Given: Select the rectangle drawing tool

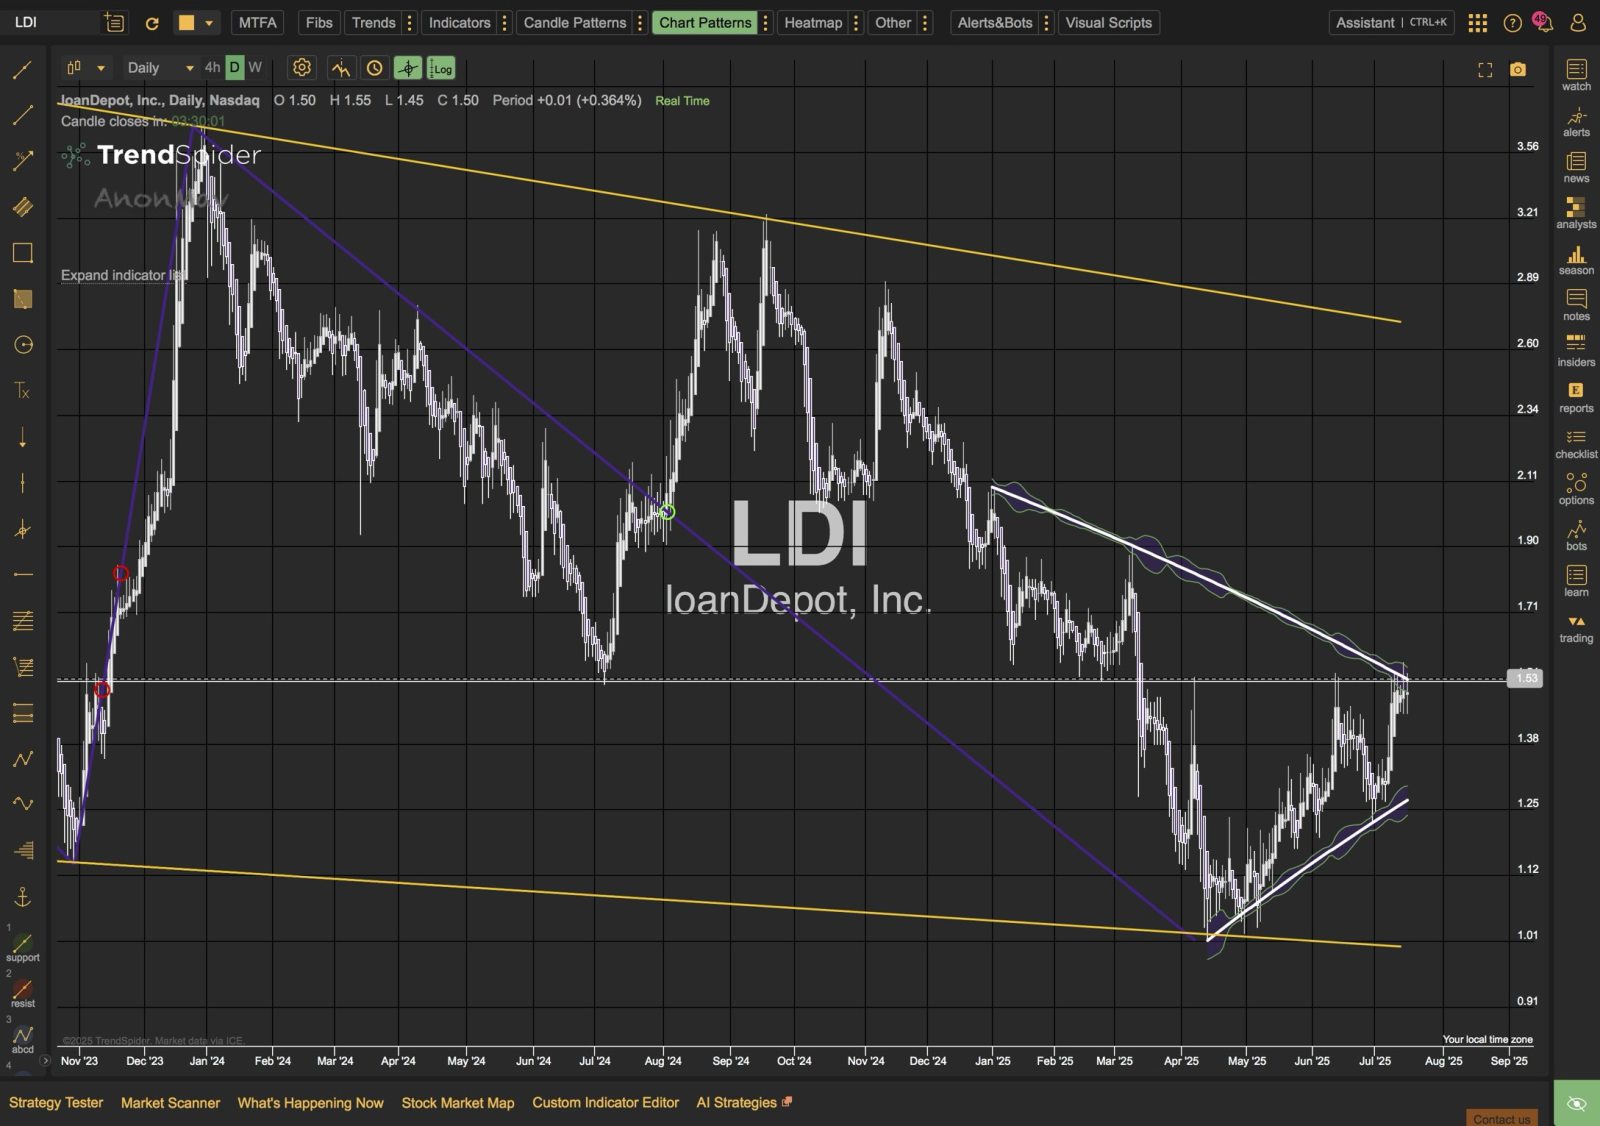Looking at the screenshot, I should [22, 253].
